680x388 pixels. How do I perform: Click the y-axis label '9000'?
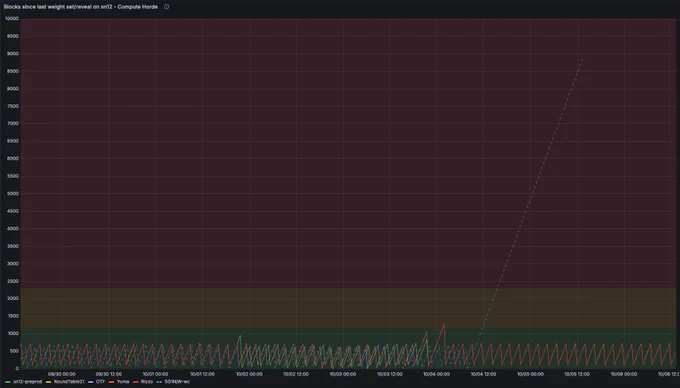[x=13, y=54]
